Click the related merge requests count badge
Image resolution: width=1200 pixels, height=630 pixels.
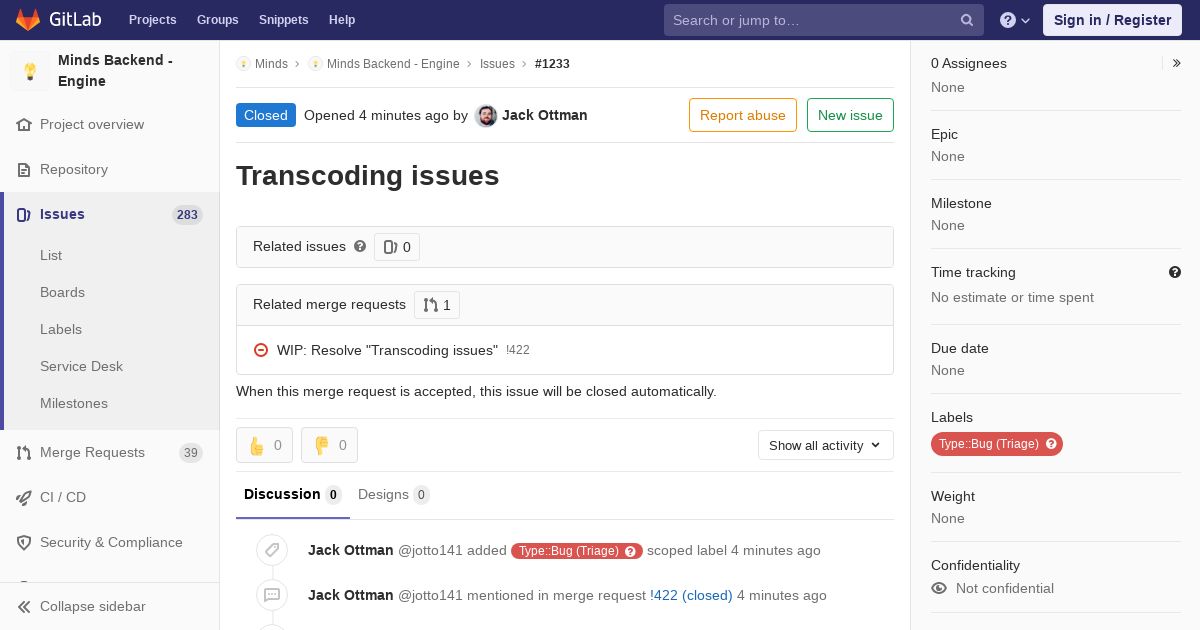[x=437, y=305]
